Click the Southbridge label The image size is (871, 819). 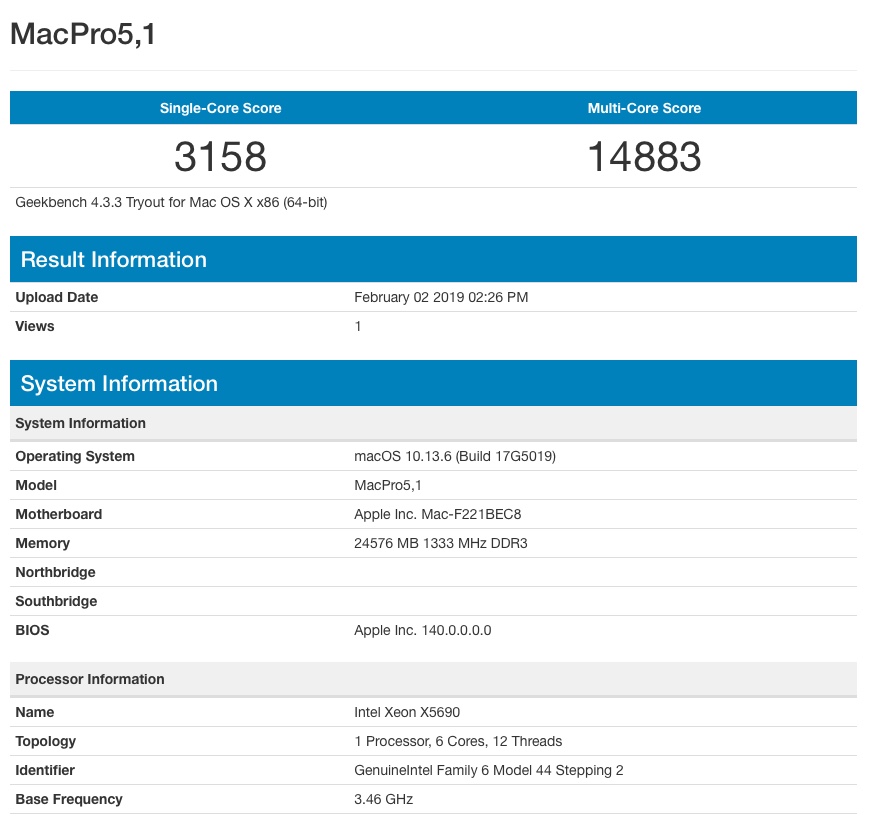[x=56, y=601]
